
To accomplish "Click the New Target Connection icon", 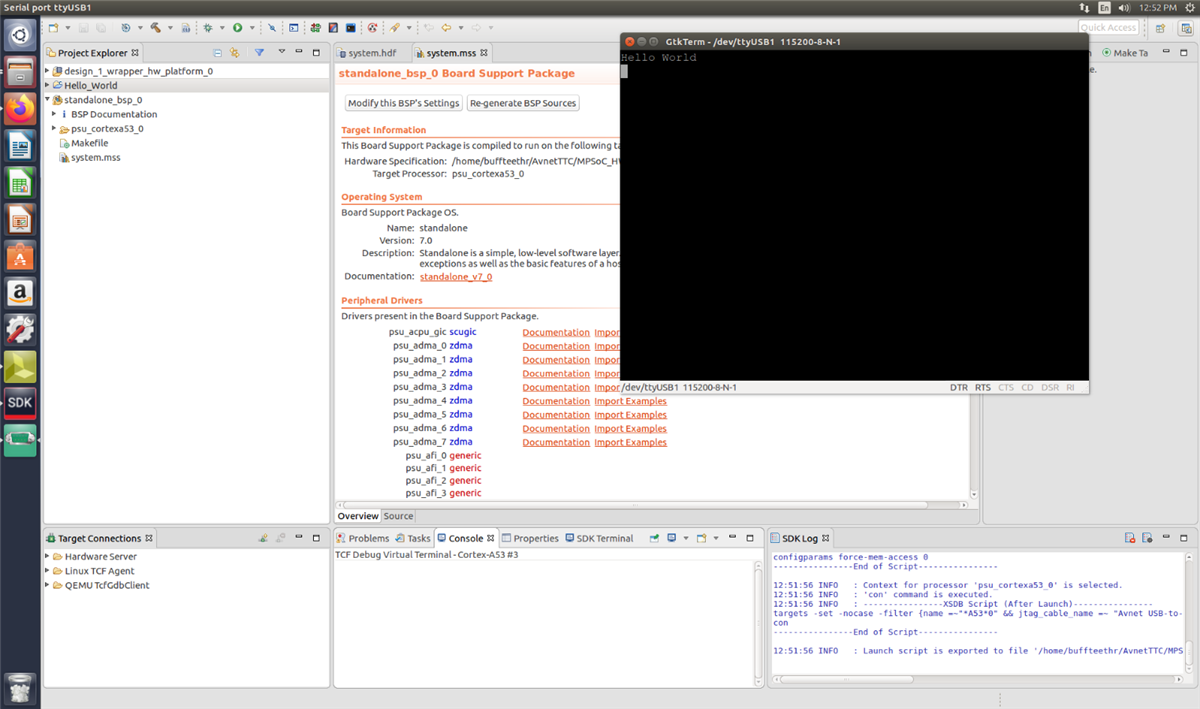I will click(263, 538).
